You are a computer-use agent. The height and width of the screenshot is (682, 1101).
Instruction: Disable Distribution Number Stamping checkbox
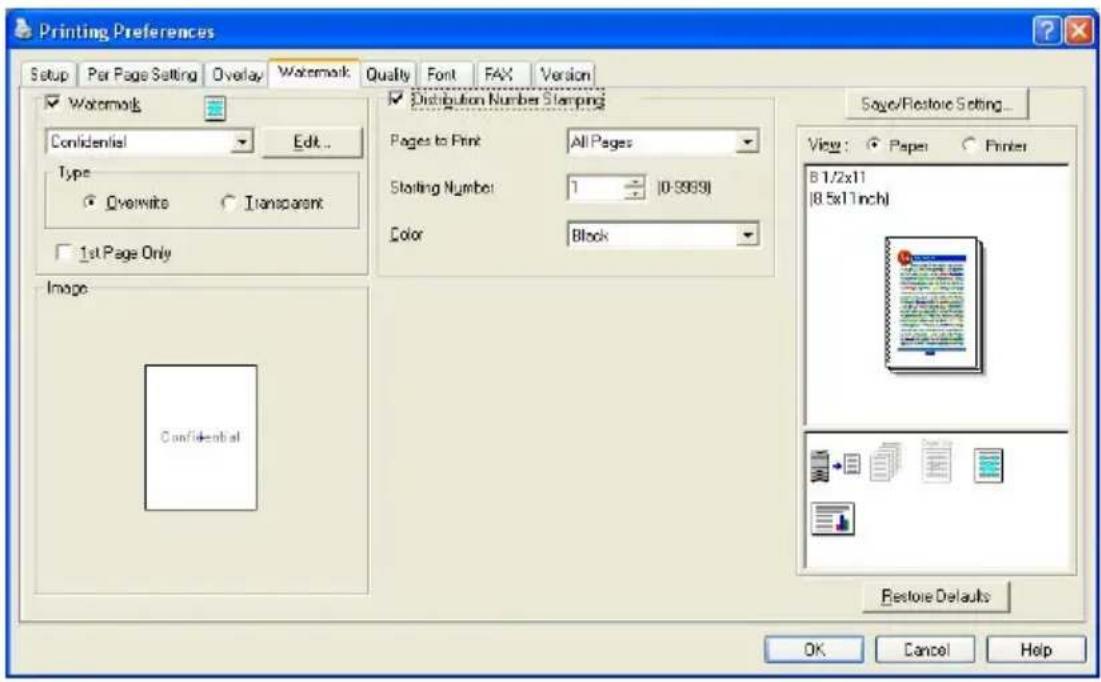click(x=396, y=99)
